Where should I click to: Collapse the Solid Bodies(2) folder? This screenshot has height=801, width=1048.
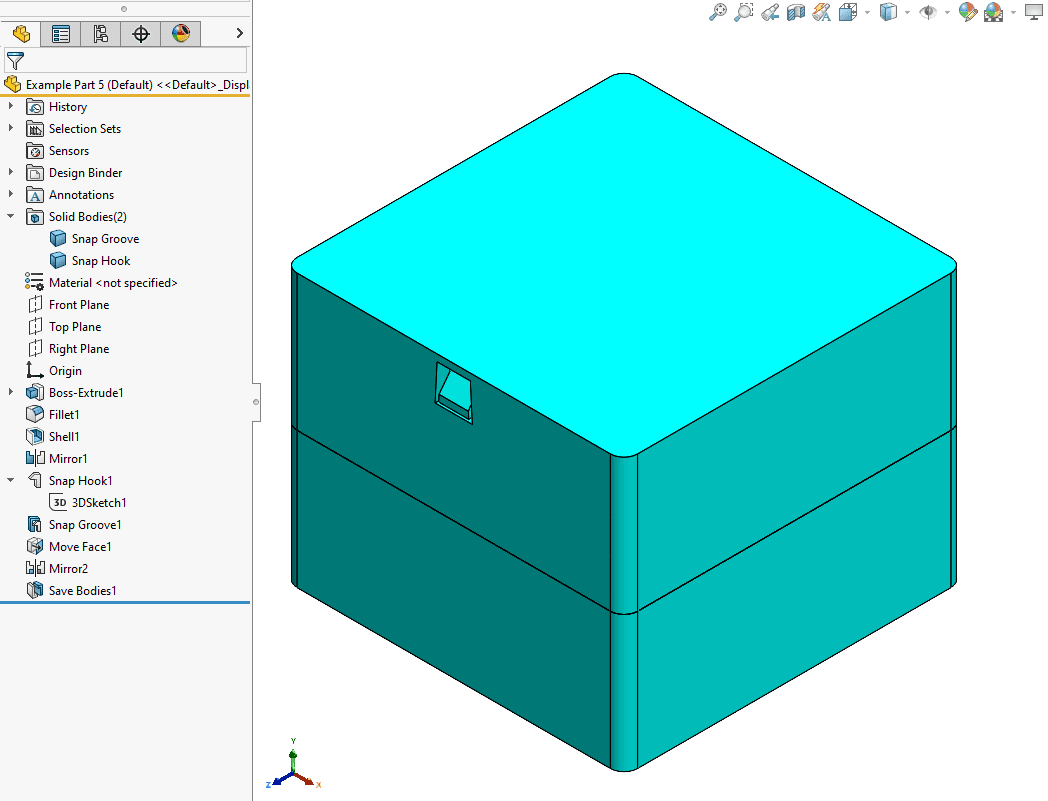click(11, 216)
